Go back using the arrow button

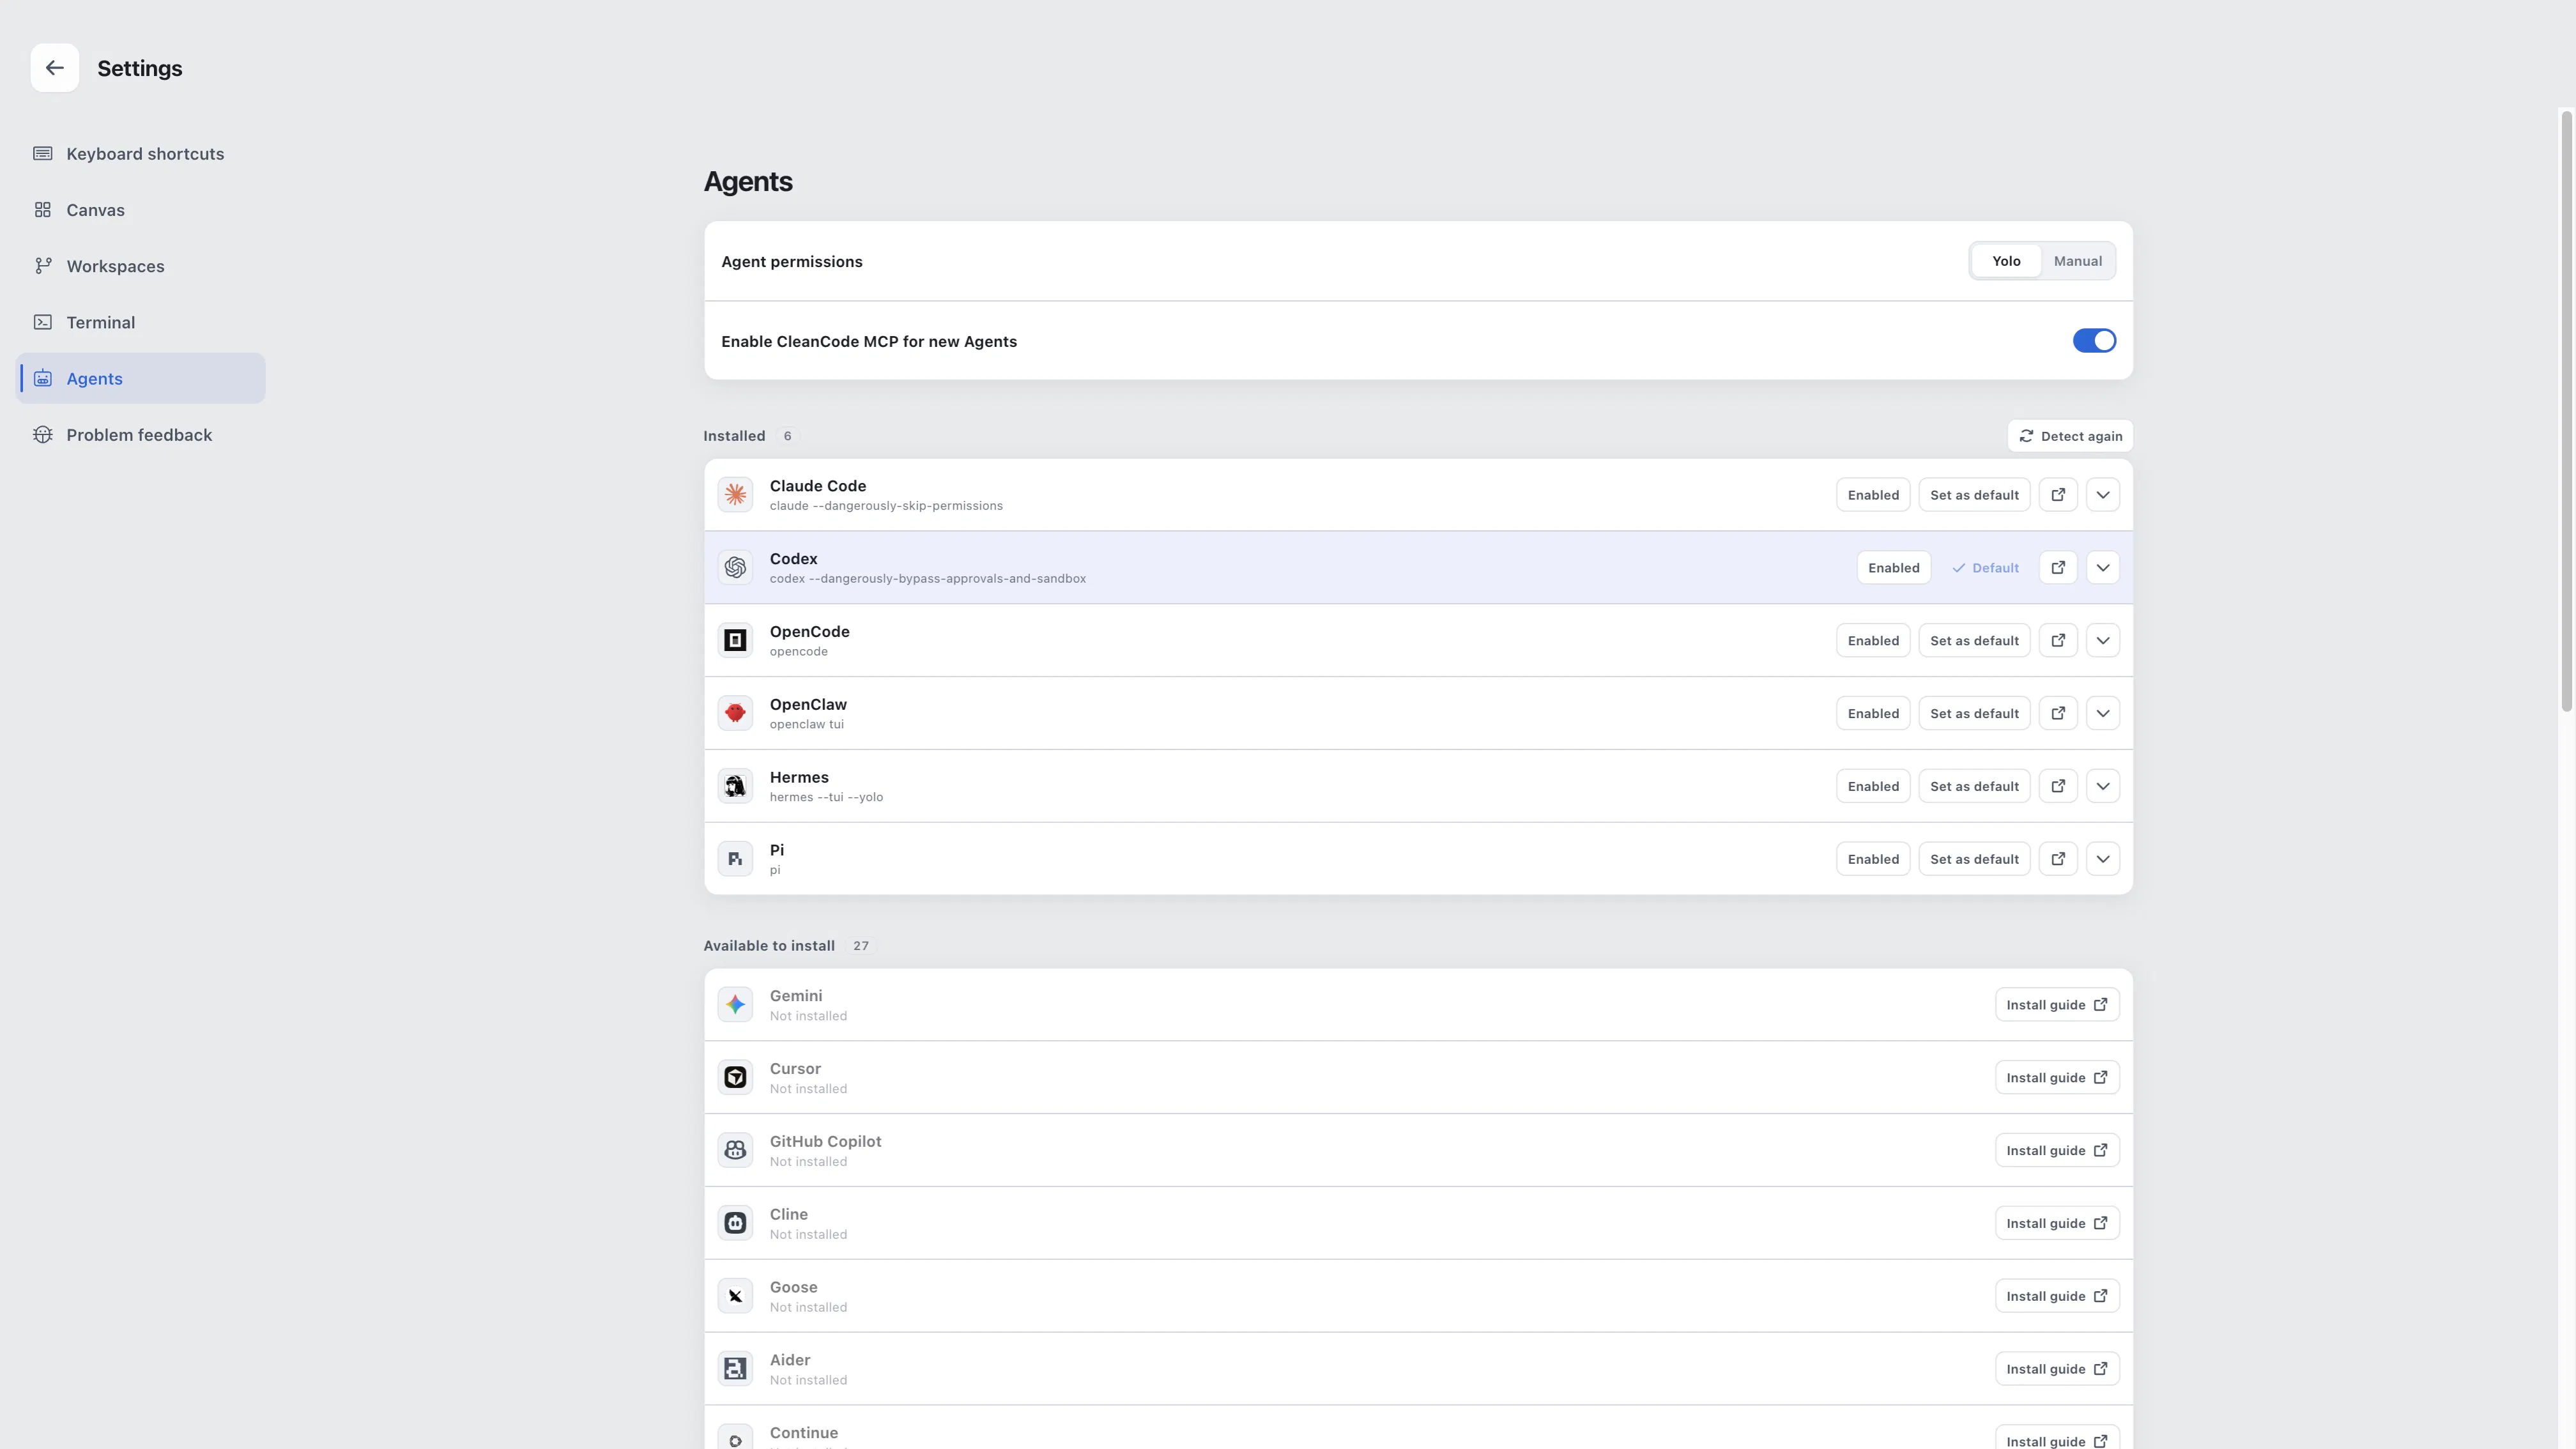point(54,68)
